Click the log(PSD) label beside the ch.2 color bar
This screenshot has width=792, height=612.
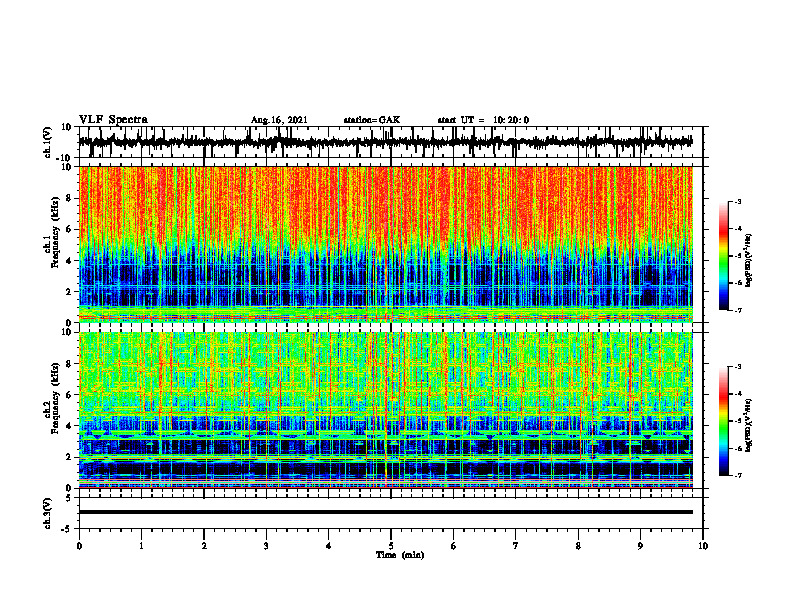749,425
